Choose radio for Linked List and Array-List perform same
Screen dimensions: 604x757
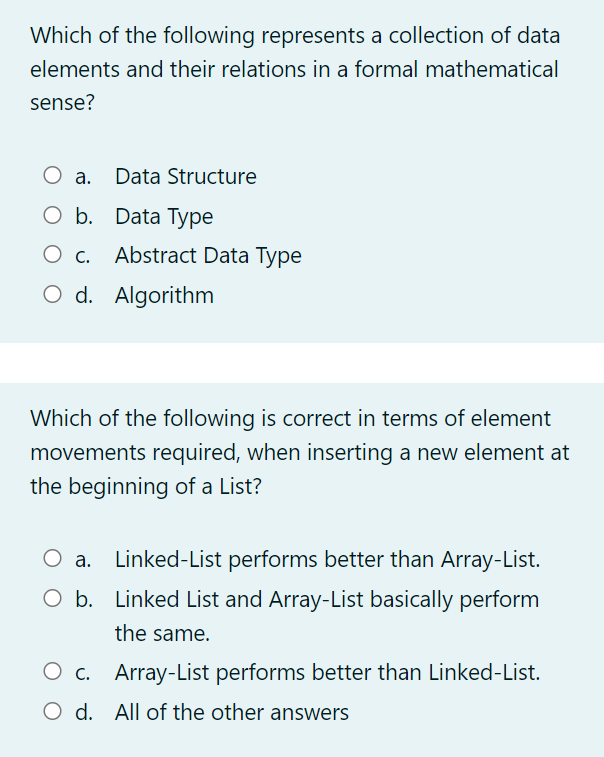click(x=52, y=599)
